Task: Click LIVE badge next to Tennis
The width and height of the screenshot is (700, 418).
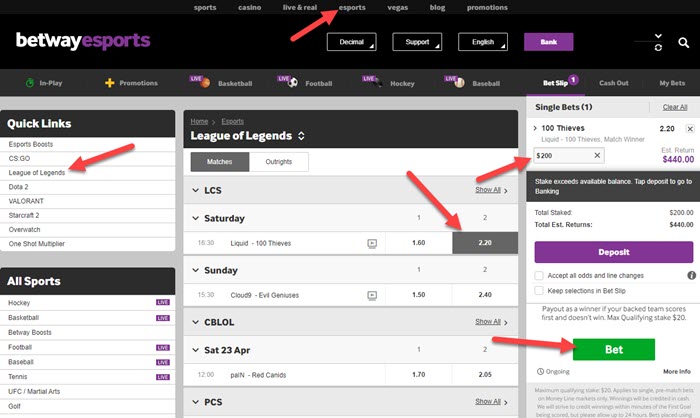Action: tap(162, 377)
